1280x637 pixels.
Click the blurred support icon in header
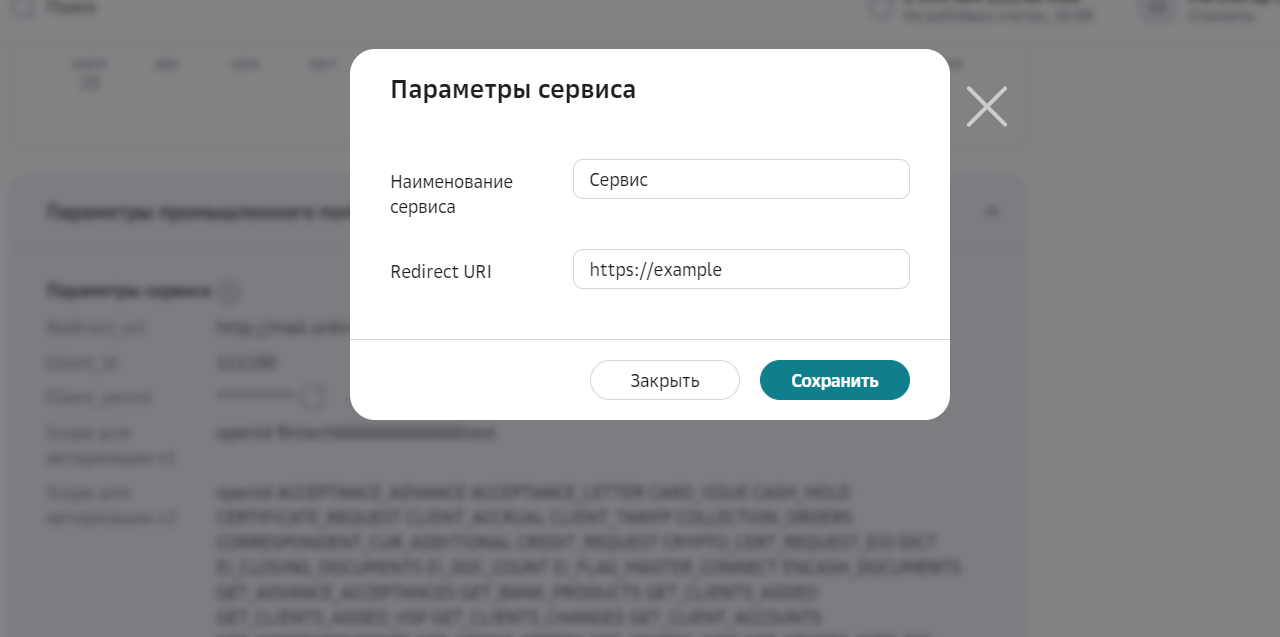(x=881, y=8)
